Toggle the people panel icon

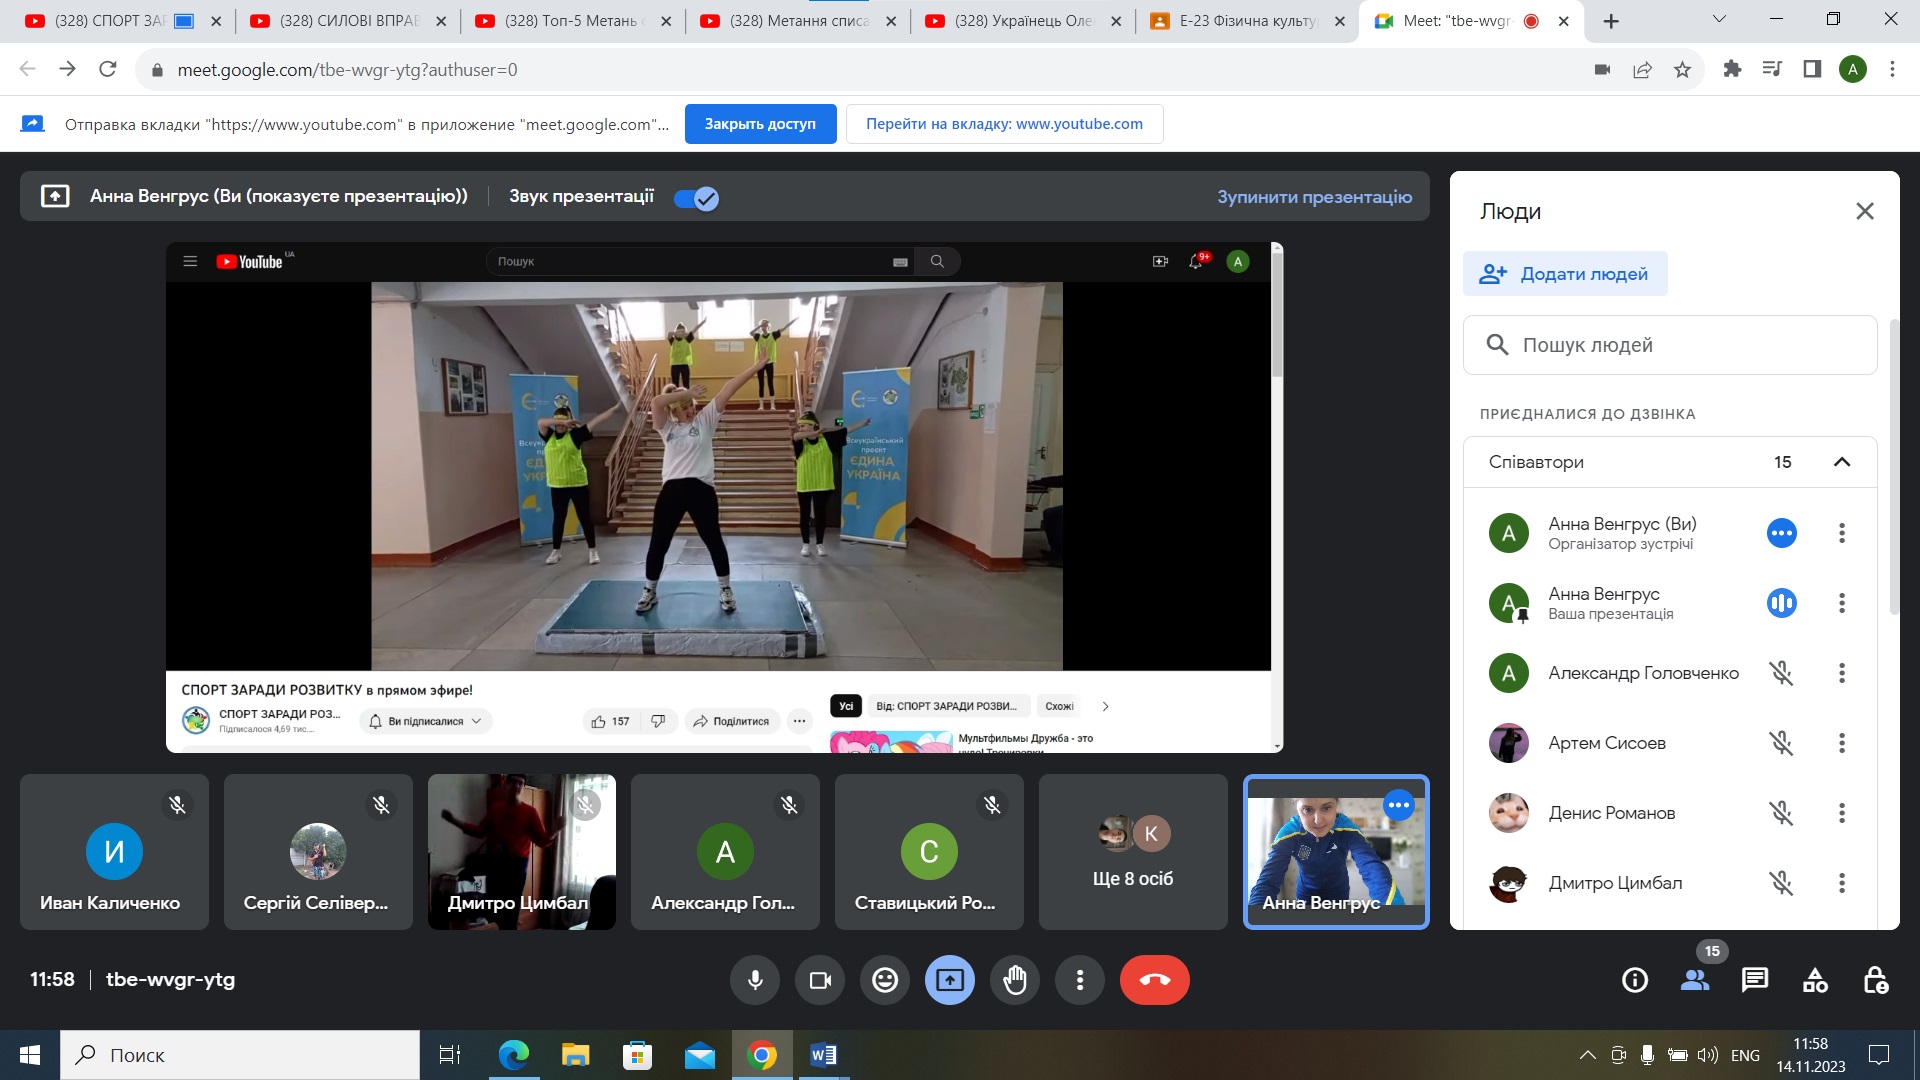pos(1695,980)
